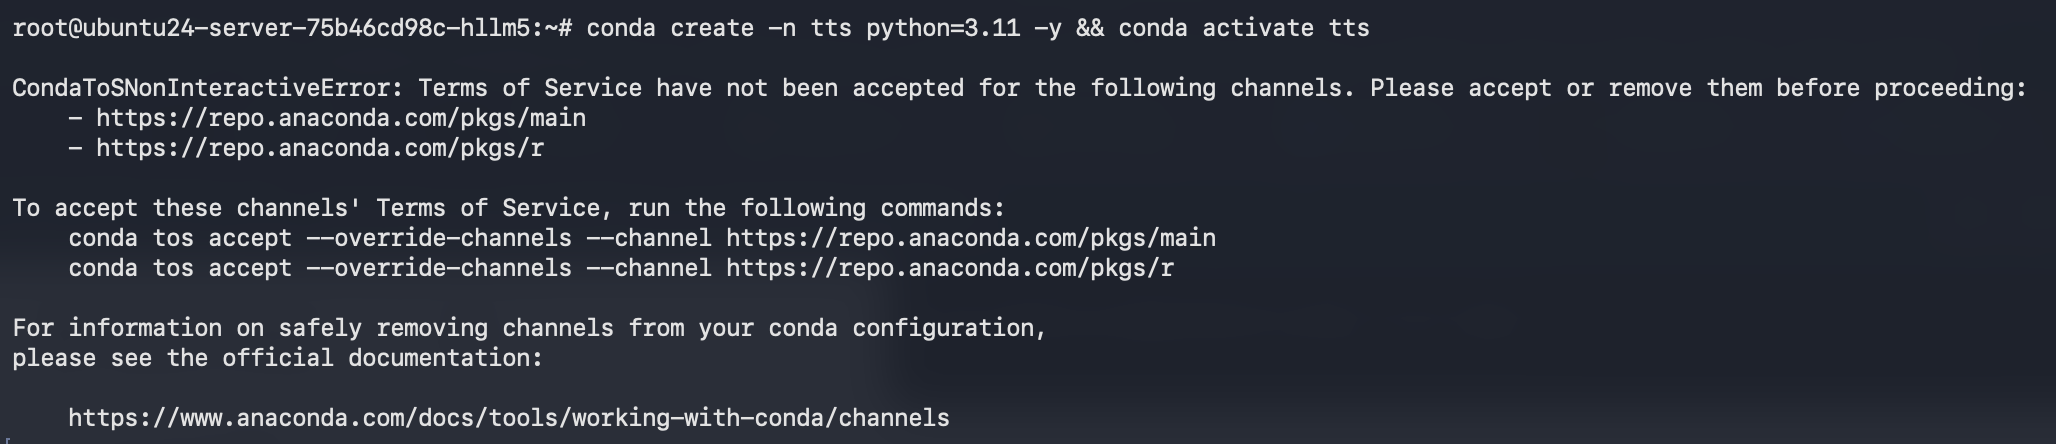Click the python=3.11 argument in the command
The image size is (2056, 444).
pos(943,28)
